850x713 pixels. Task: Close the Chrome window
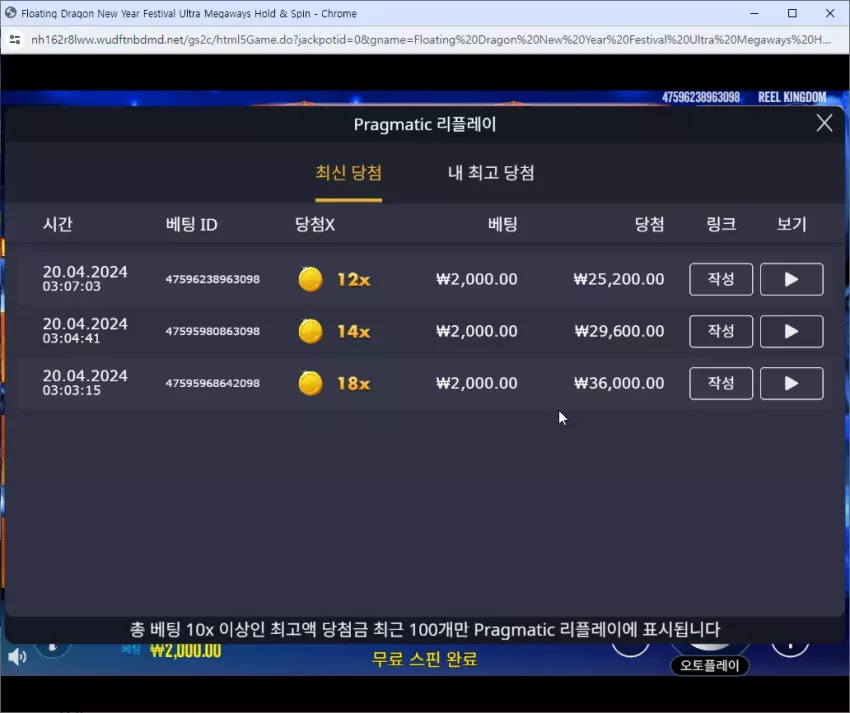tap(830, 13)
